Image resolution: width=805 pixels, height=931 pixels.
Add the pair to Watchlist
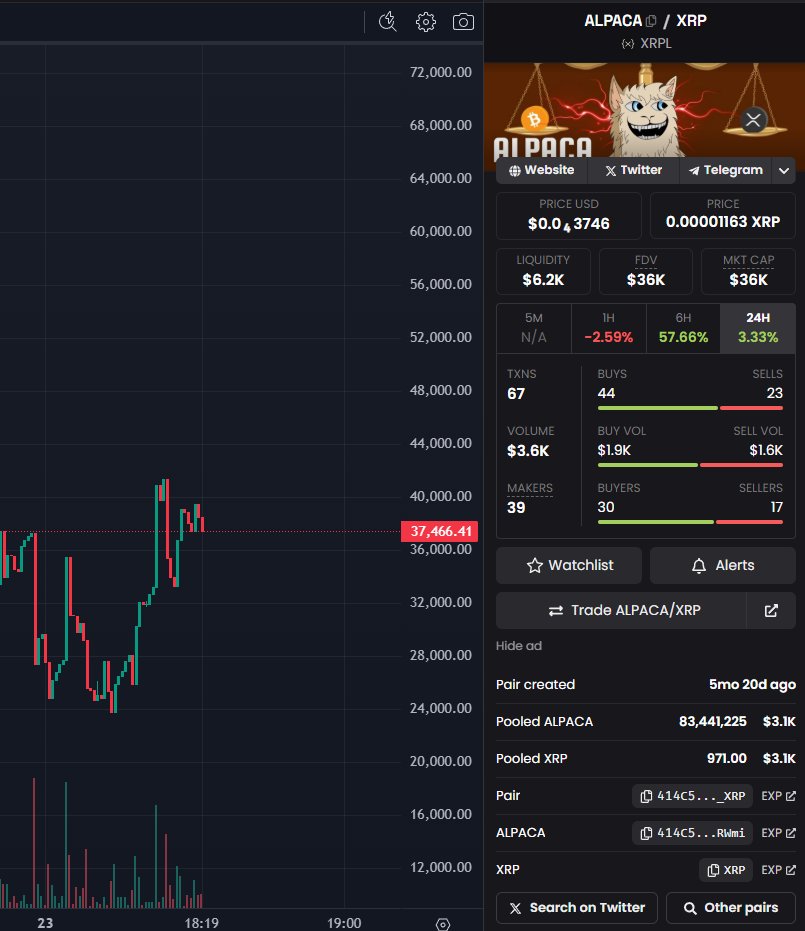569,565
